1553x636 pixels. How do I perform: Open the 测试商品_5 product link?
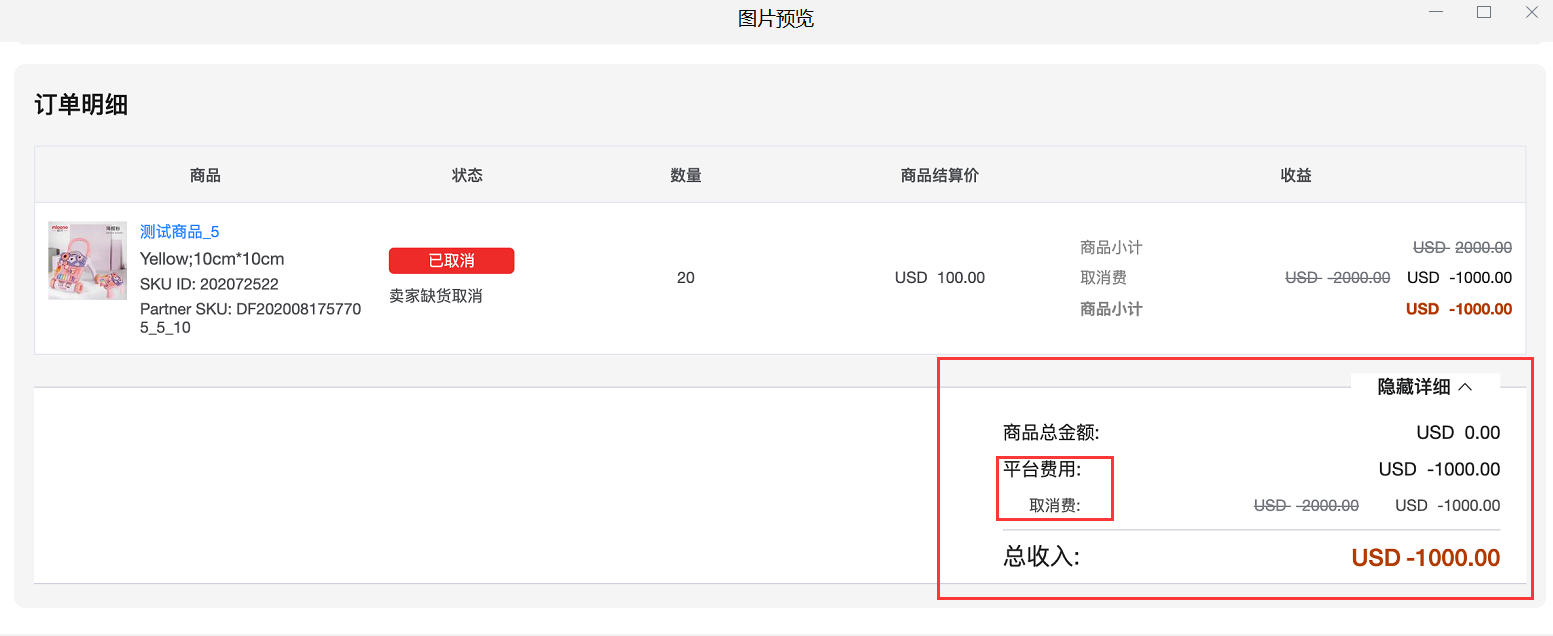(177, 231)
